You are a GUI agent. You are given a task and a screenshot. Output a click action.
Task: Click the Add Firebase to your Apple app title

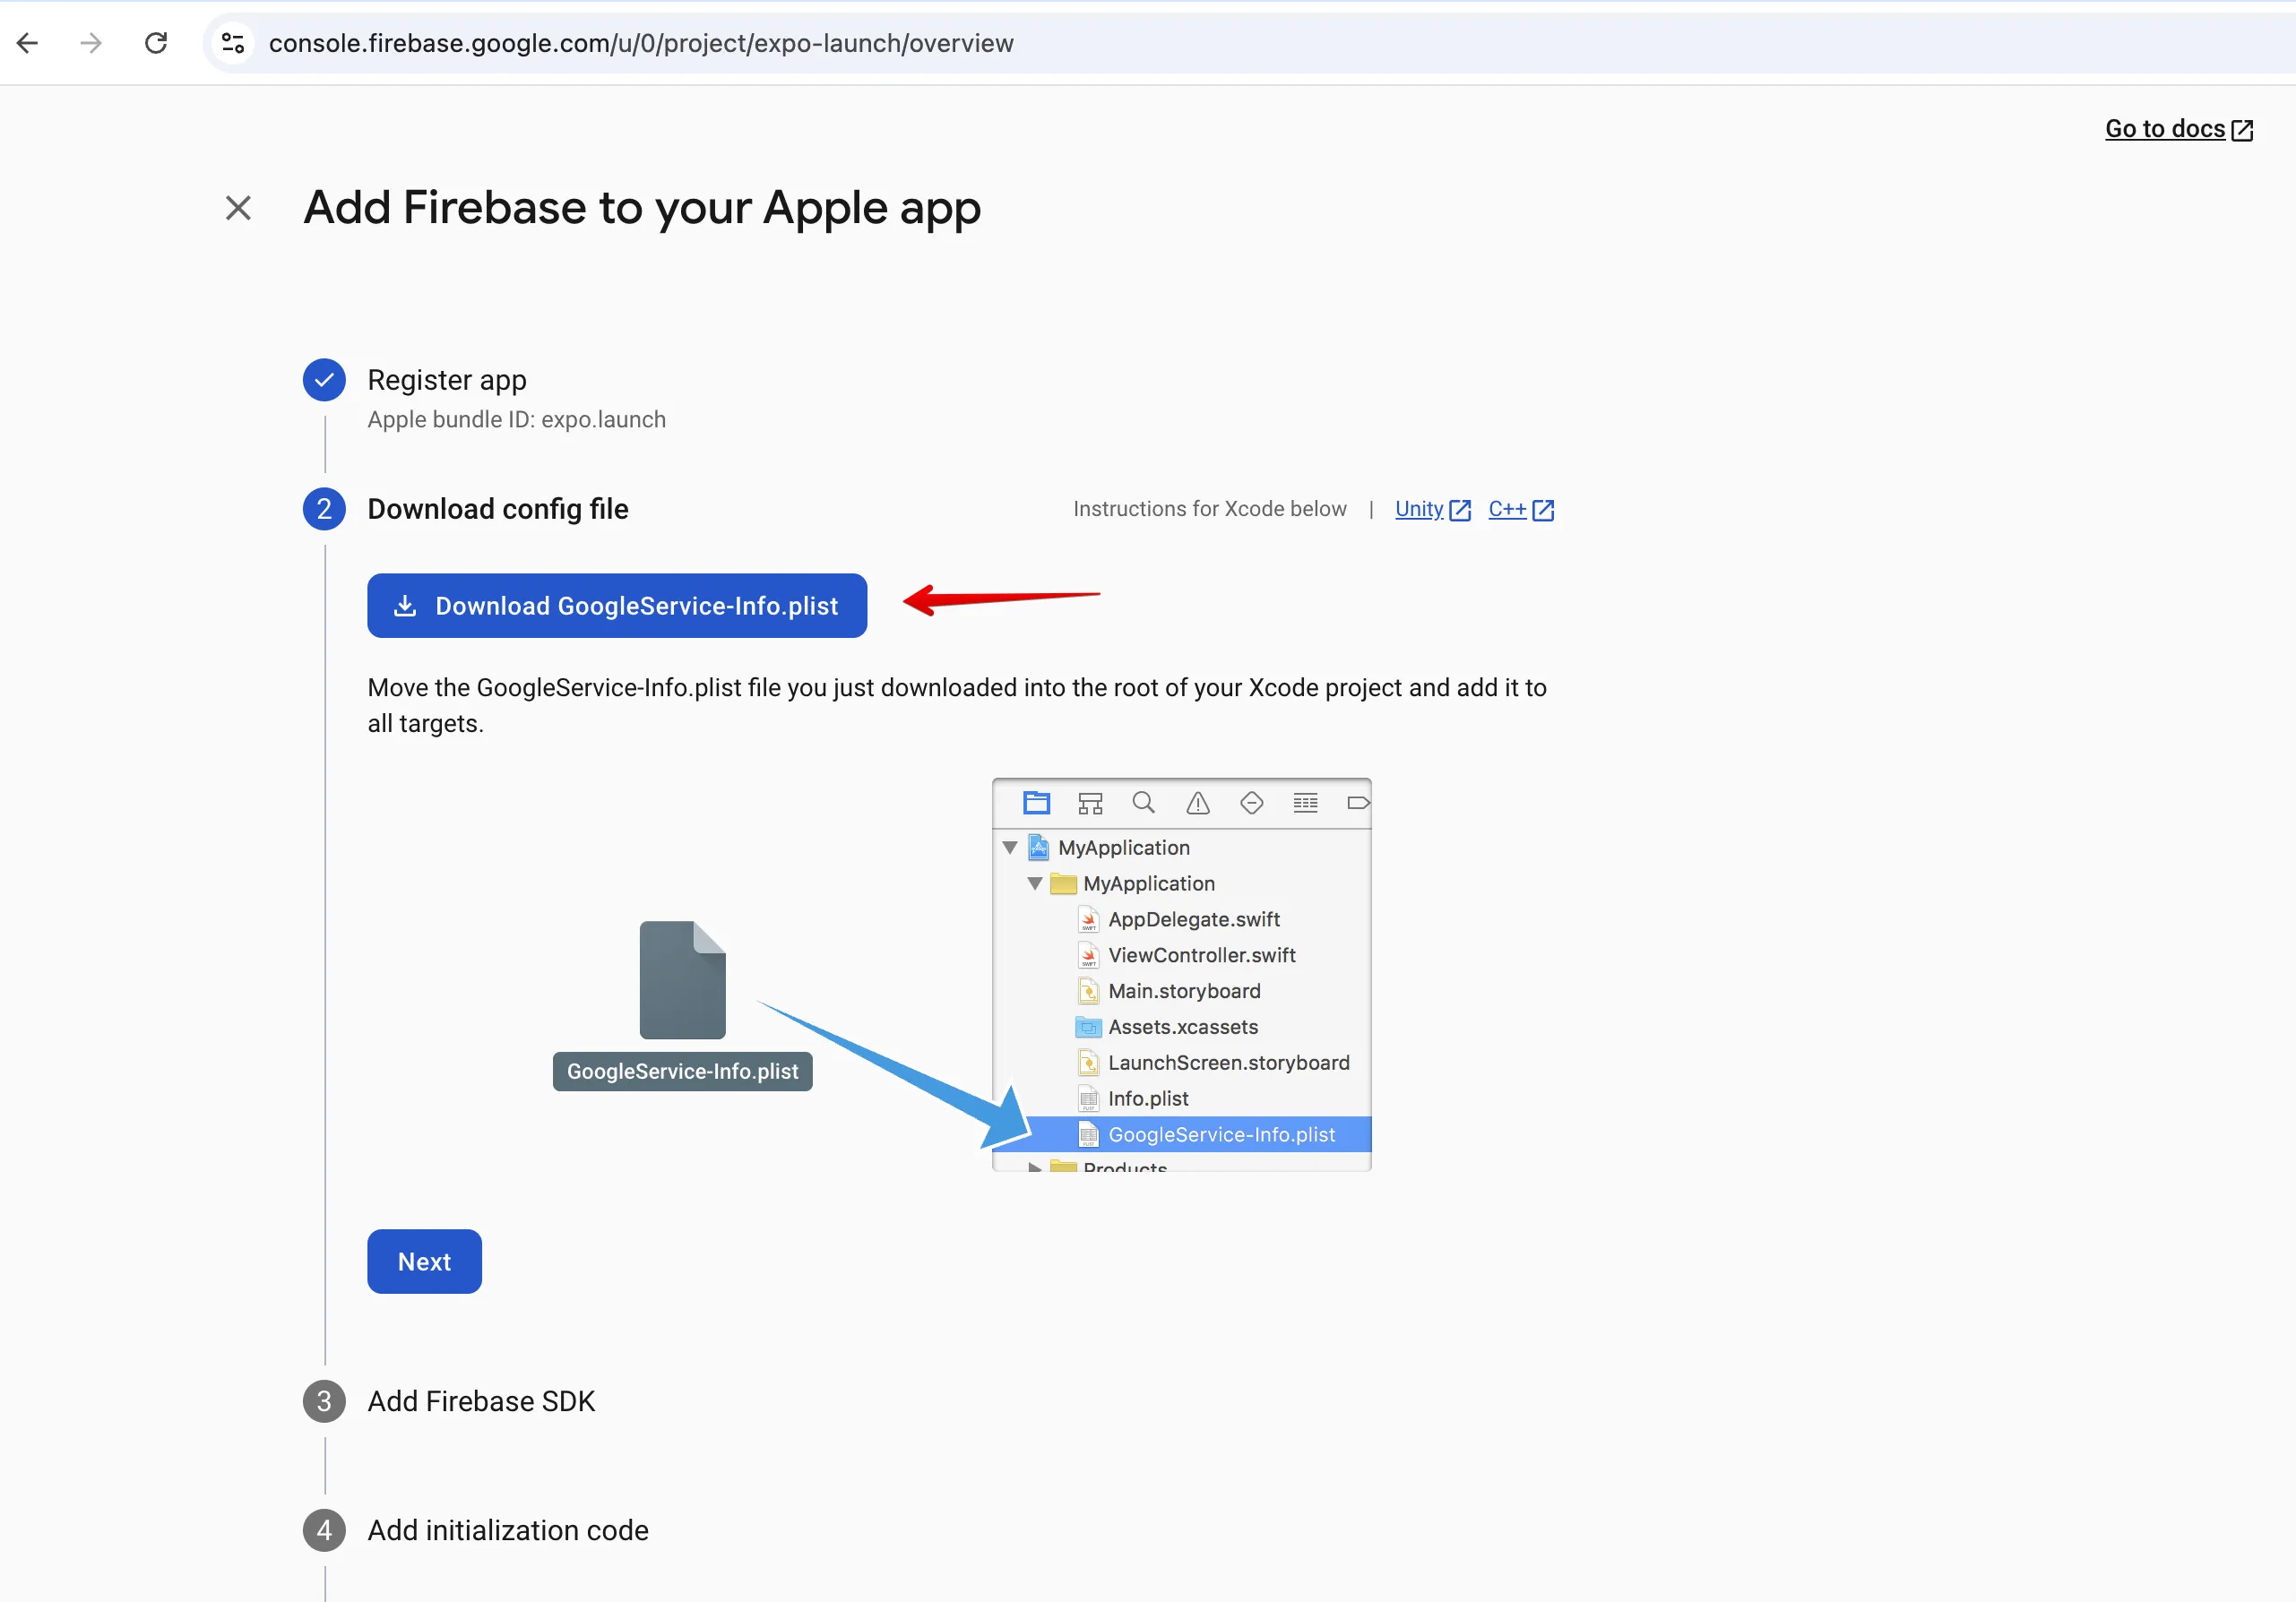click(x=642, y=208)
